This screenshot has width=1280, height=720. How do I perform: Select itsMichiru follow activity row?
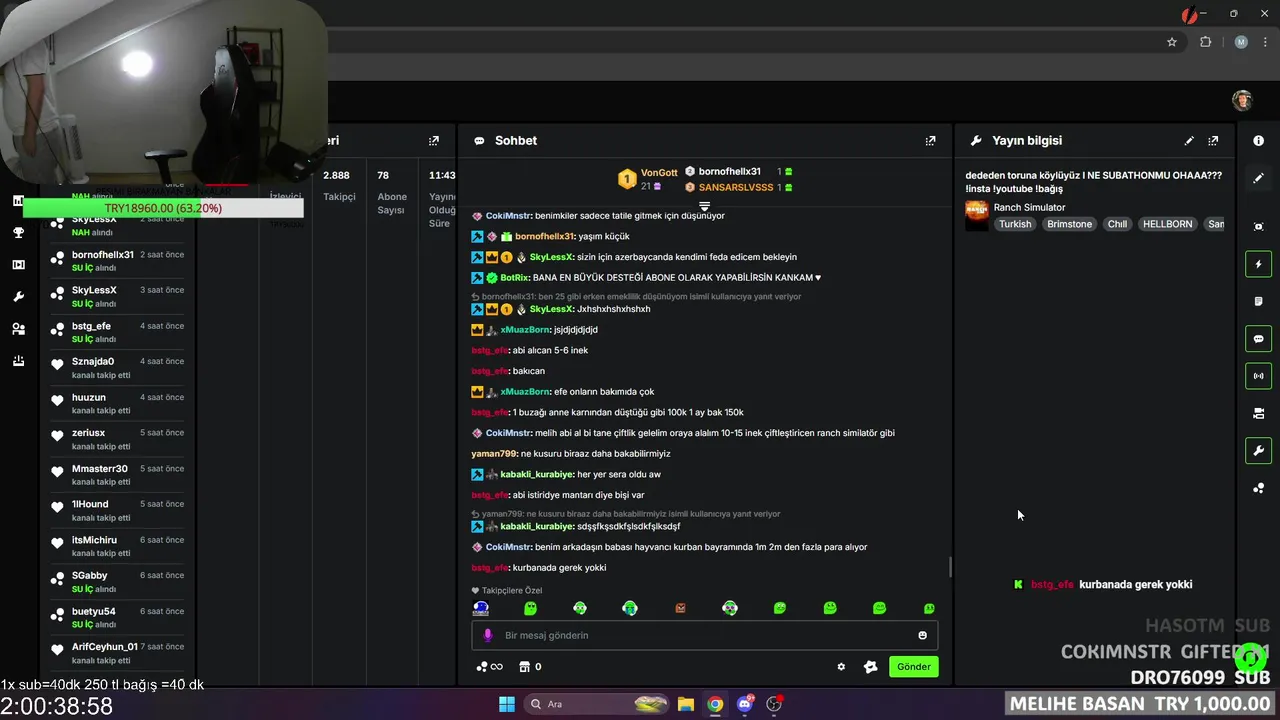click(x=118, y=546)
